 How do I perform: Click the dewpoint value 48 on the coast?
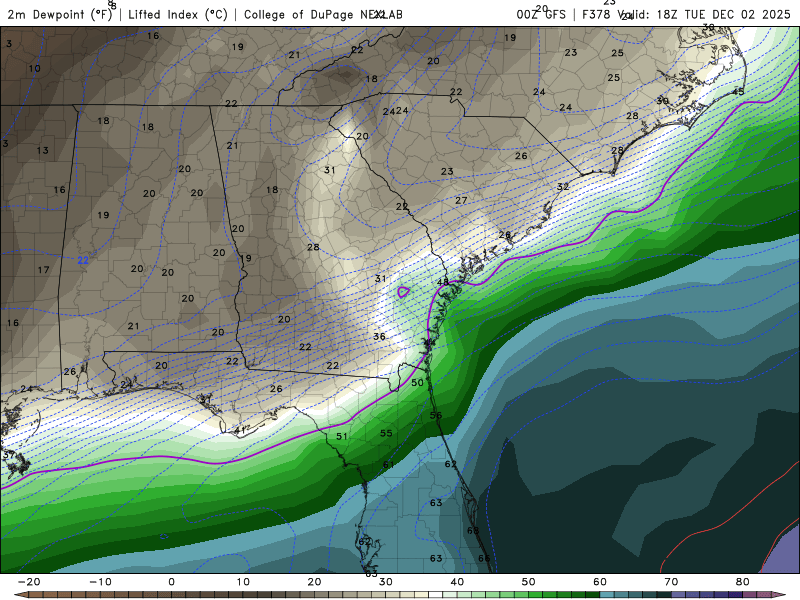point(443,282)
